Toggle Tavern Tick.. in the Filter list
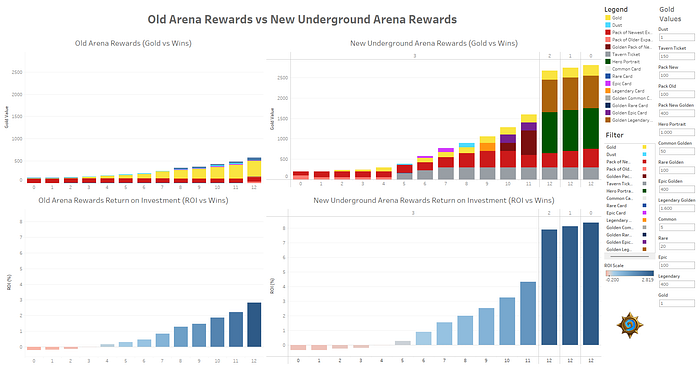The width and height of the screenshot is (700, 368). (627, 184)
